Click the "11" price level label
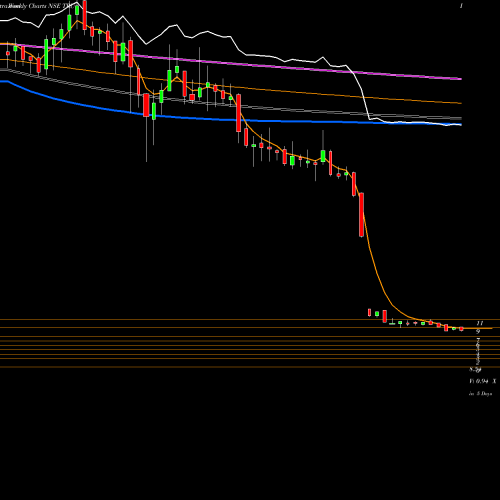Image resolution: width=500 pixels, height=500 pixels. click(x=480, y=323)
